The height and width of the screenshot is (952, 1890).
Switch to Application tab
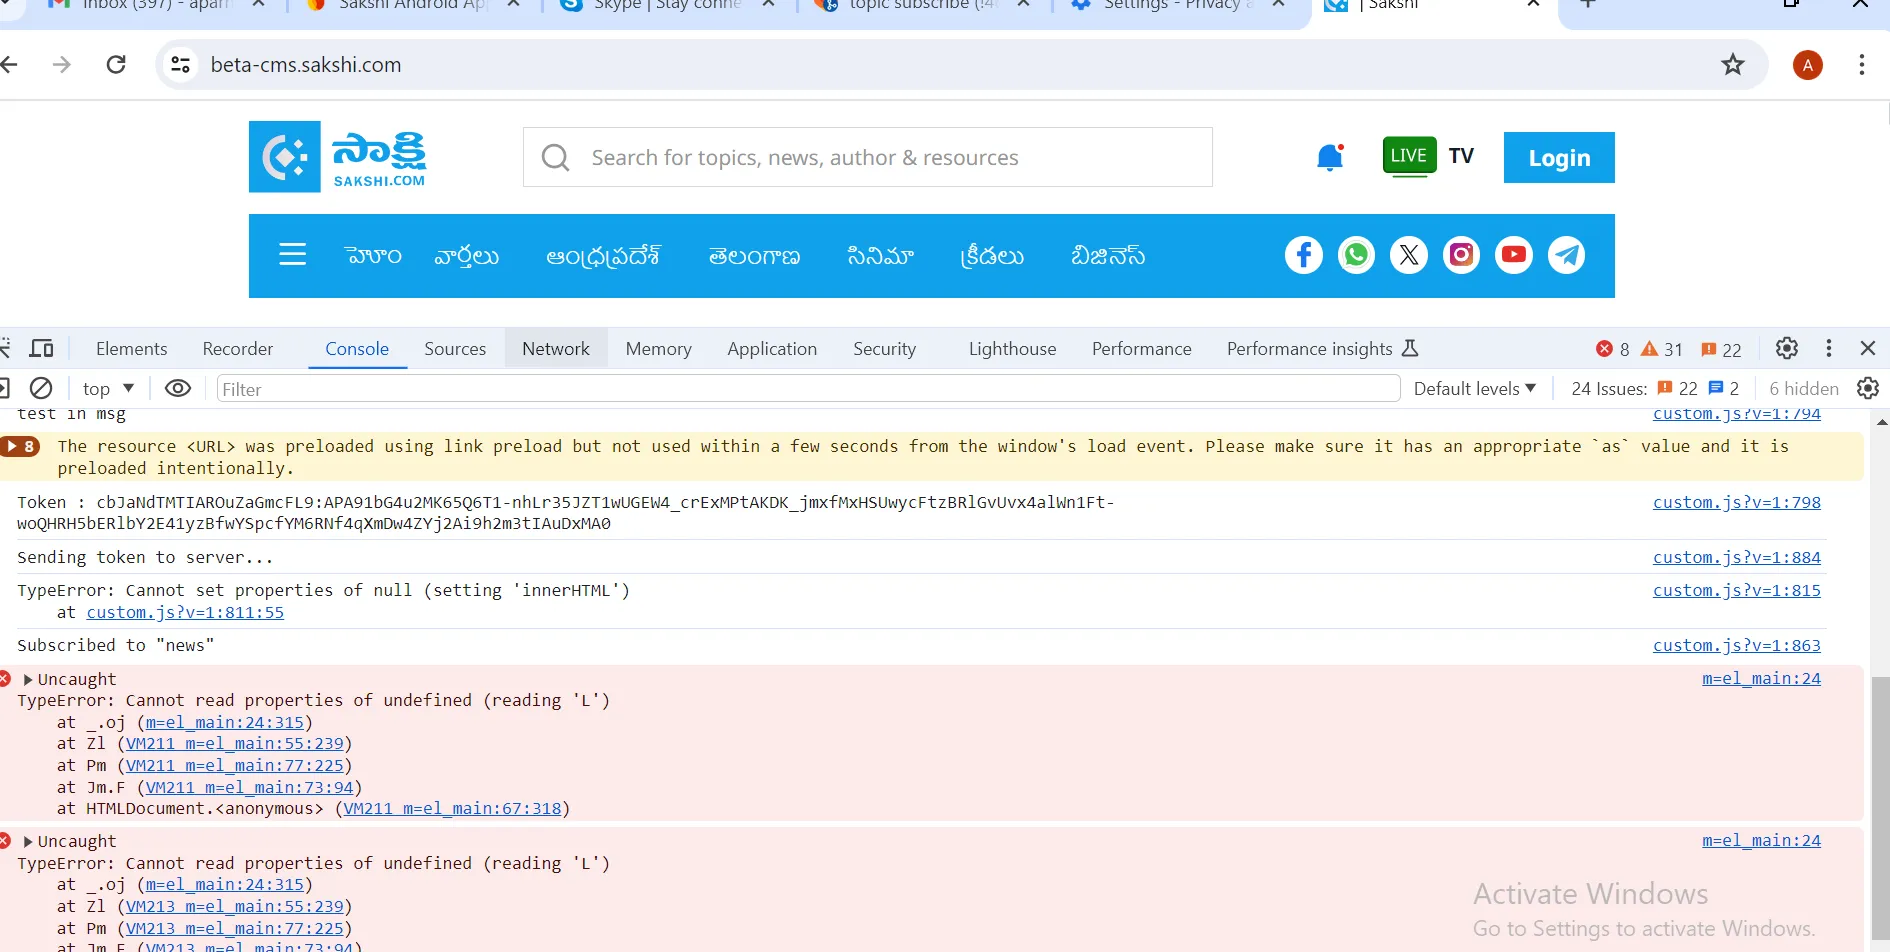(772, 348)
